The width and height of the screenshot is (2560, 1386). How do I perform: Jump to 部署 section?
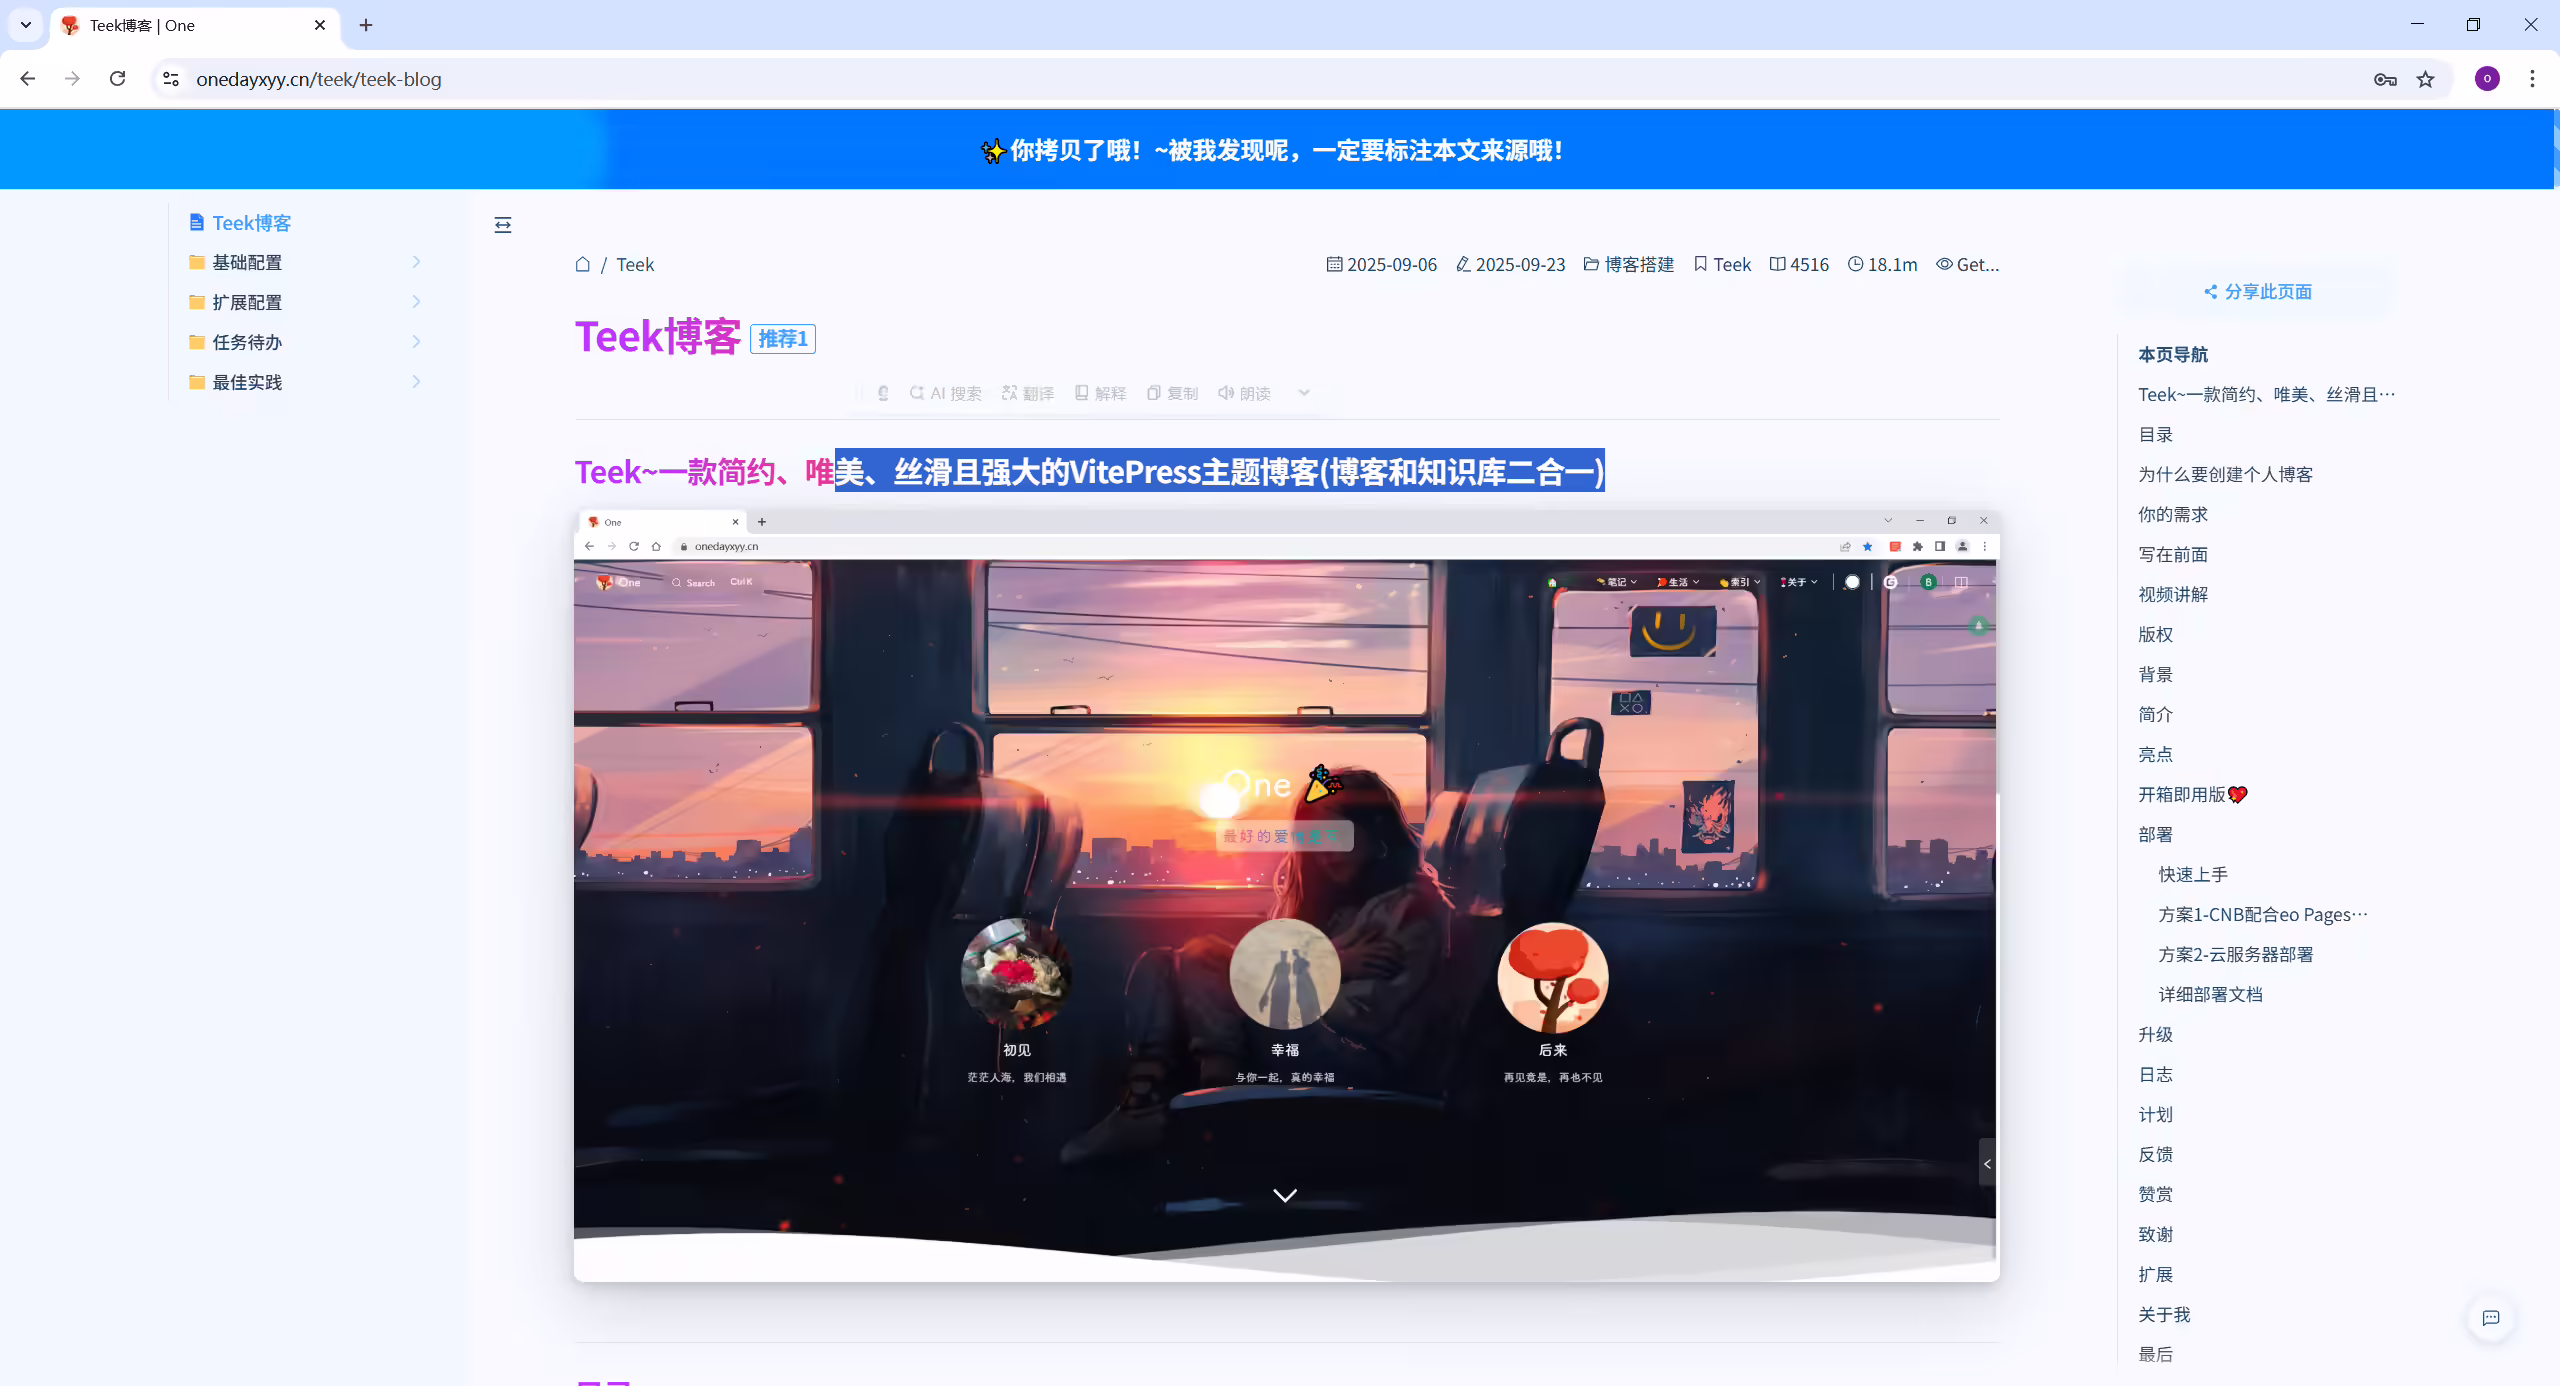pos(2155,834)
